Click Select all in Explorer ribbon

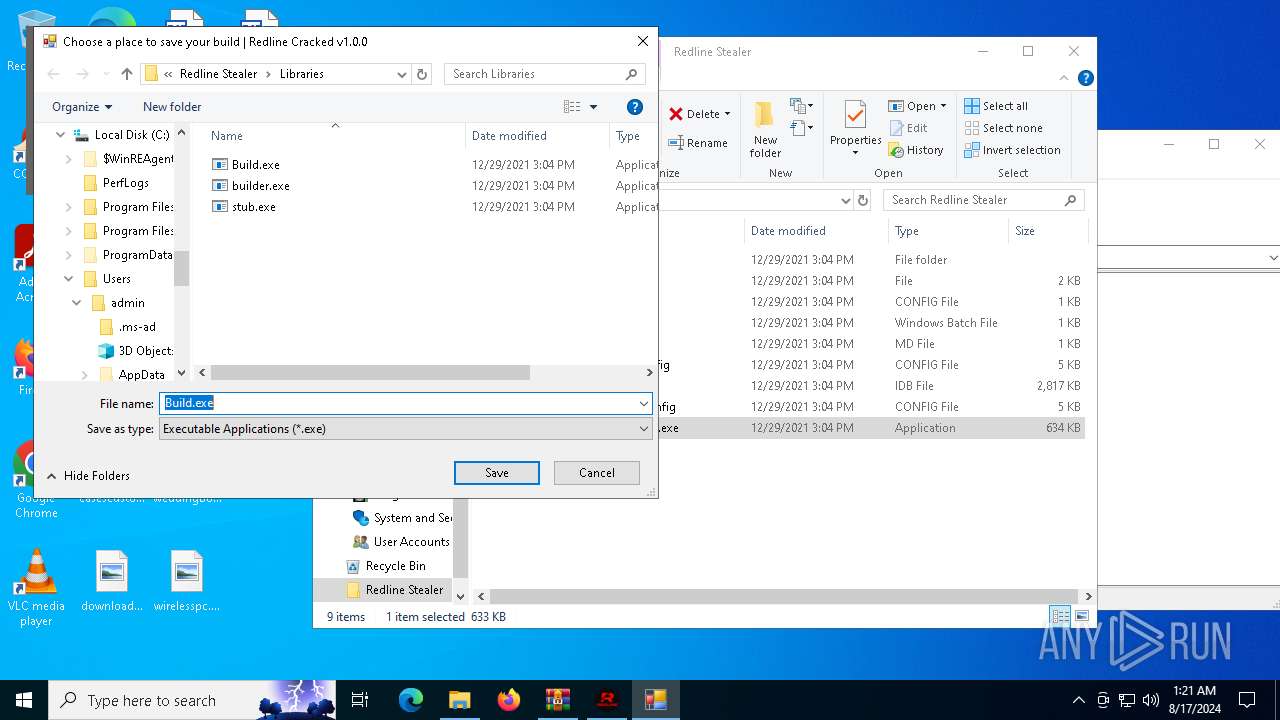tap(996, 106)
